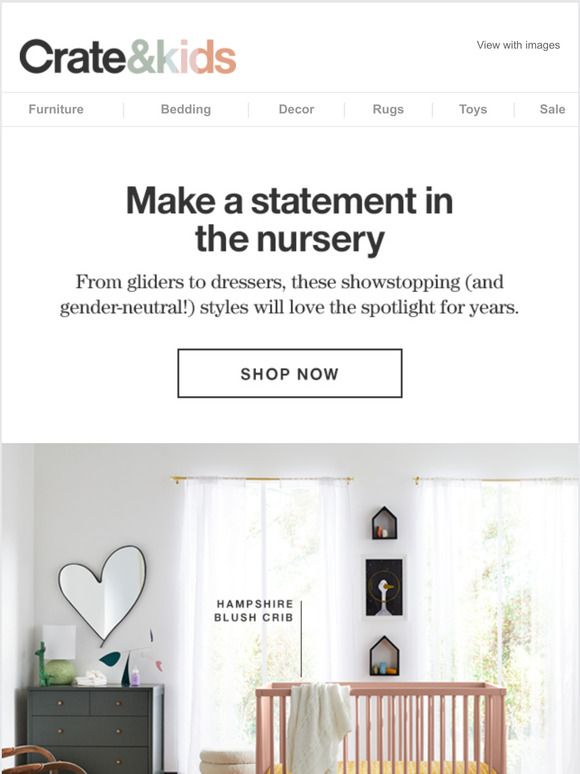
Task: Click the lower house-shaped wall shelf
Action: point(384,656)
